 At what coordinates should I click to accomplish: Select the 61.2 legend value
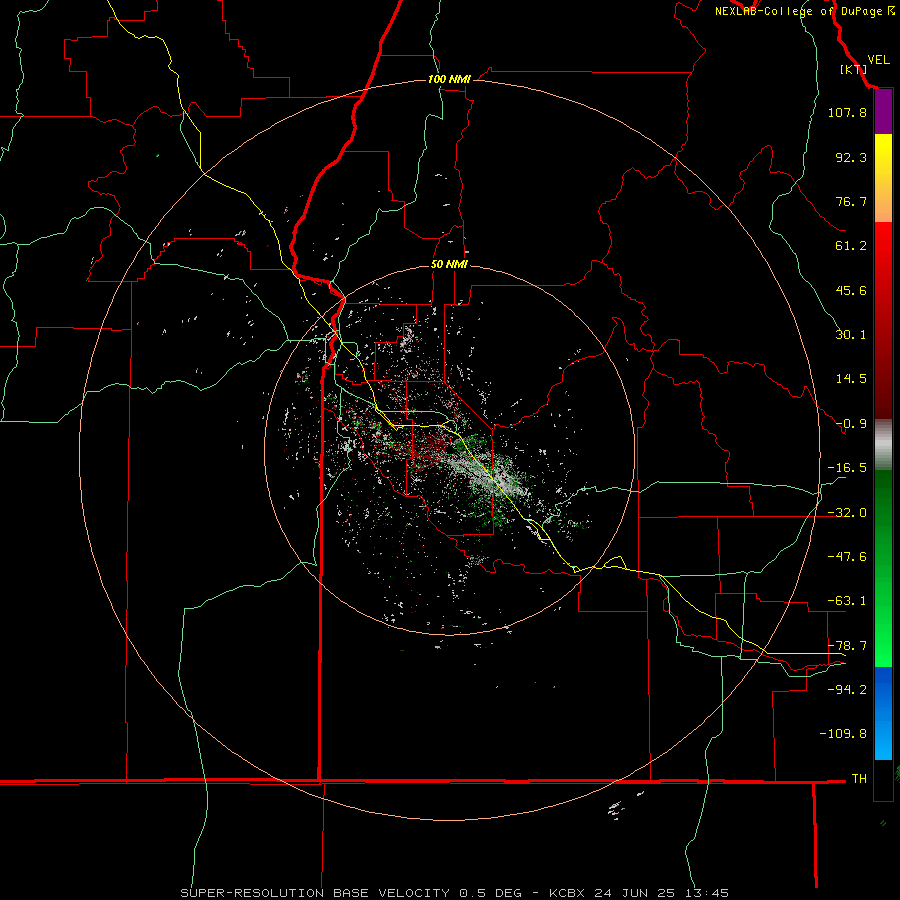tap(851, 246)
